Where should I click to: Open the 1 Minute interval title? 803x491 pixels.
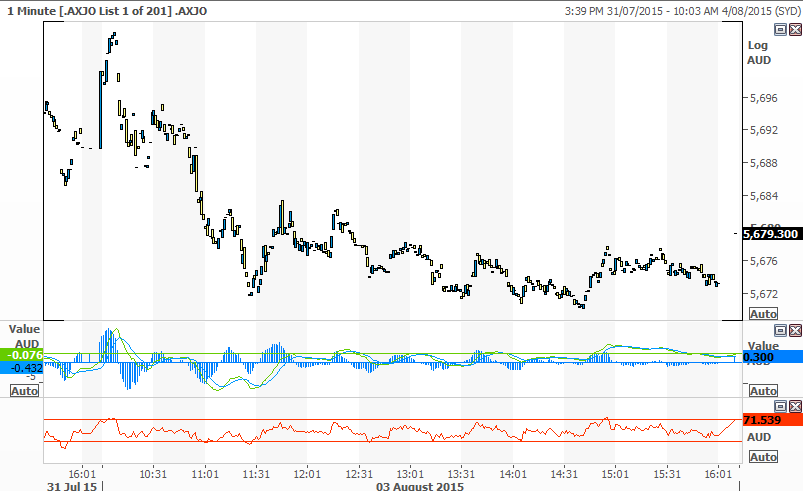pos(30,10)
